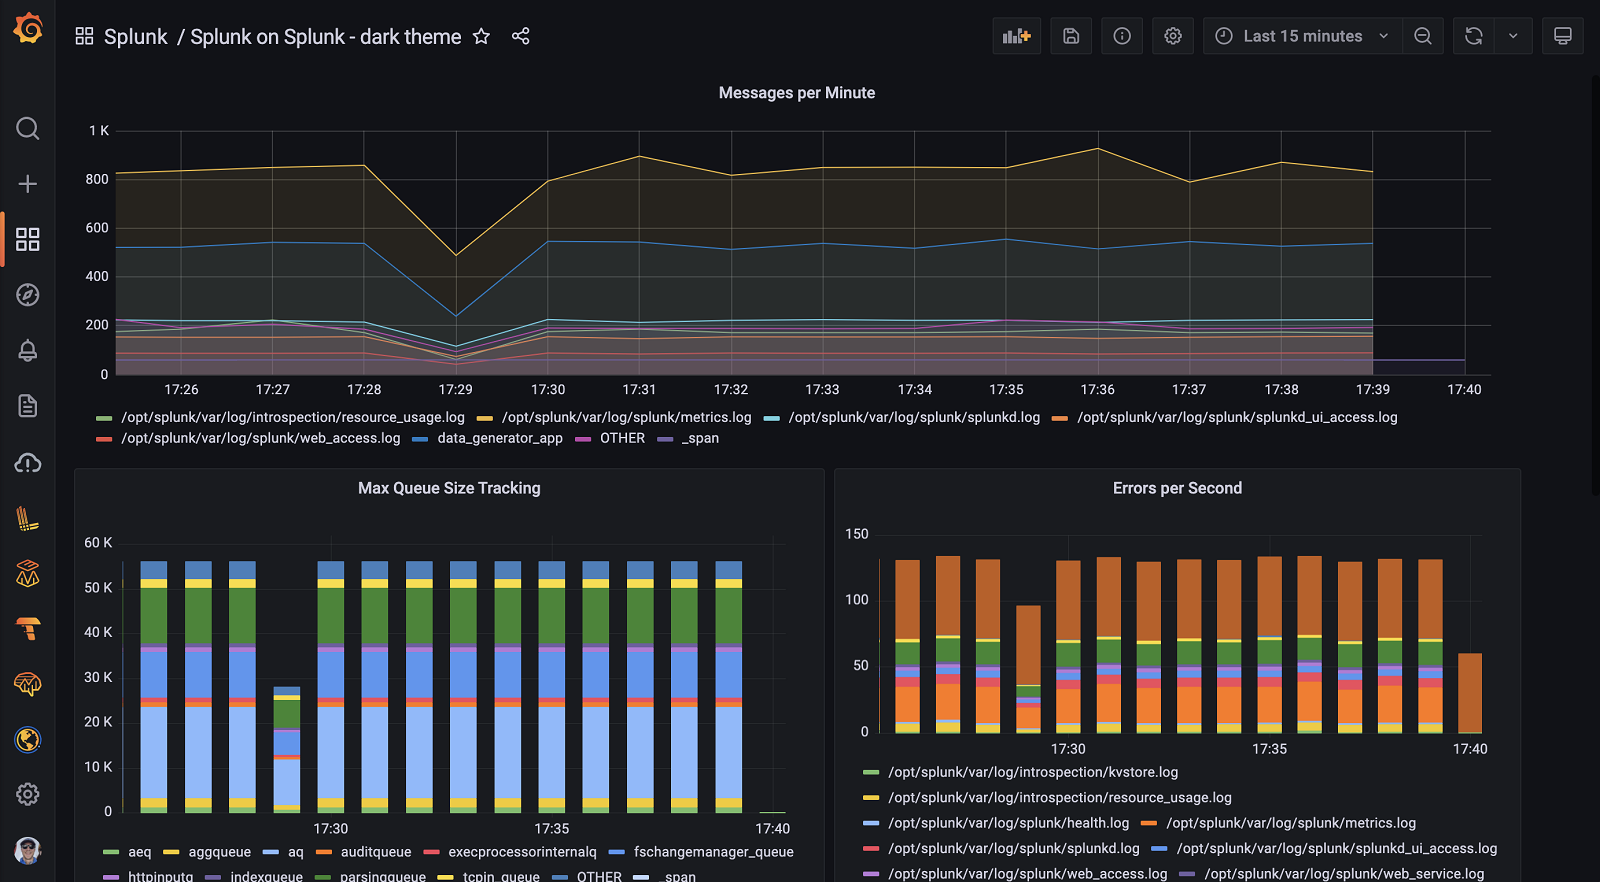The height and width of the screenshot is (882, 1600).
Task: Click the Grafana logo home icon
Action: 28,29
